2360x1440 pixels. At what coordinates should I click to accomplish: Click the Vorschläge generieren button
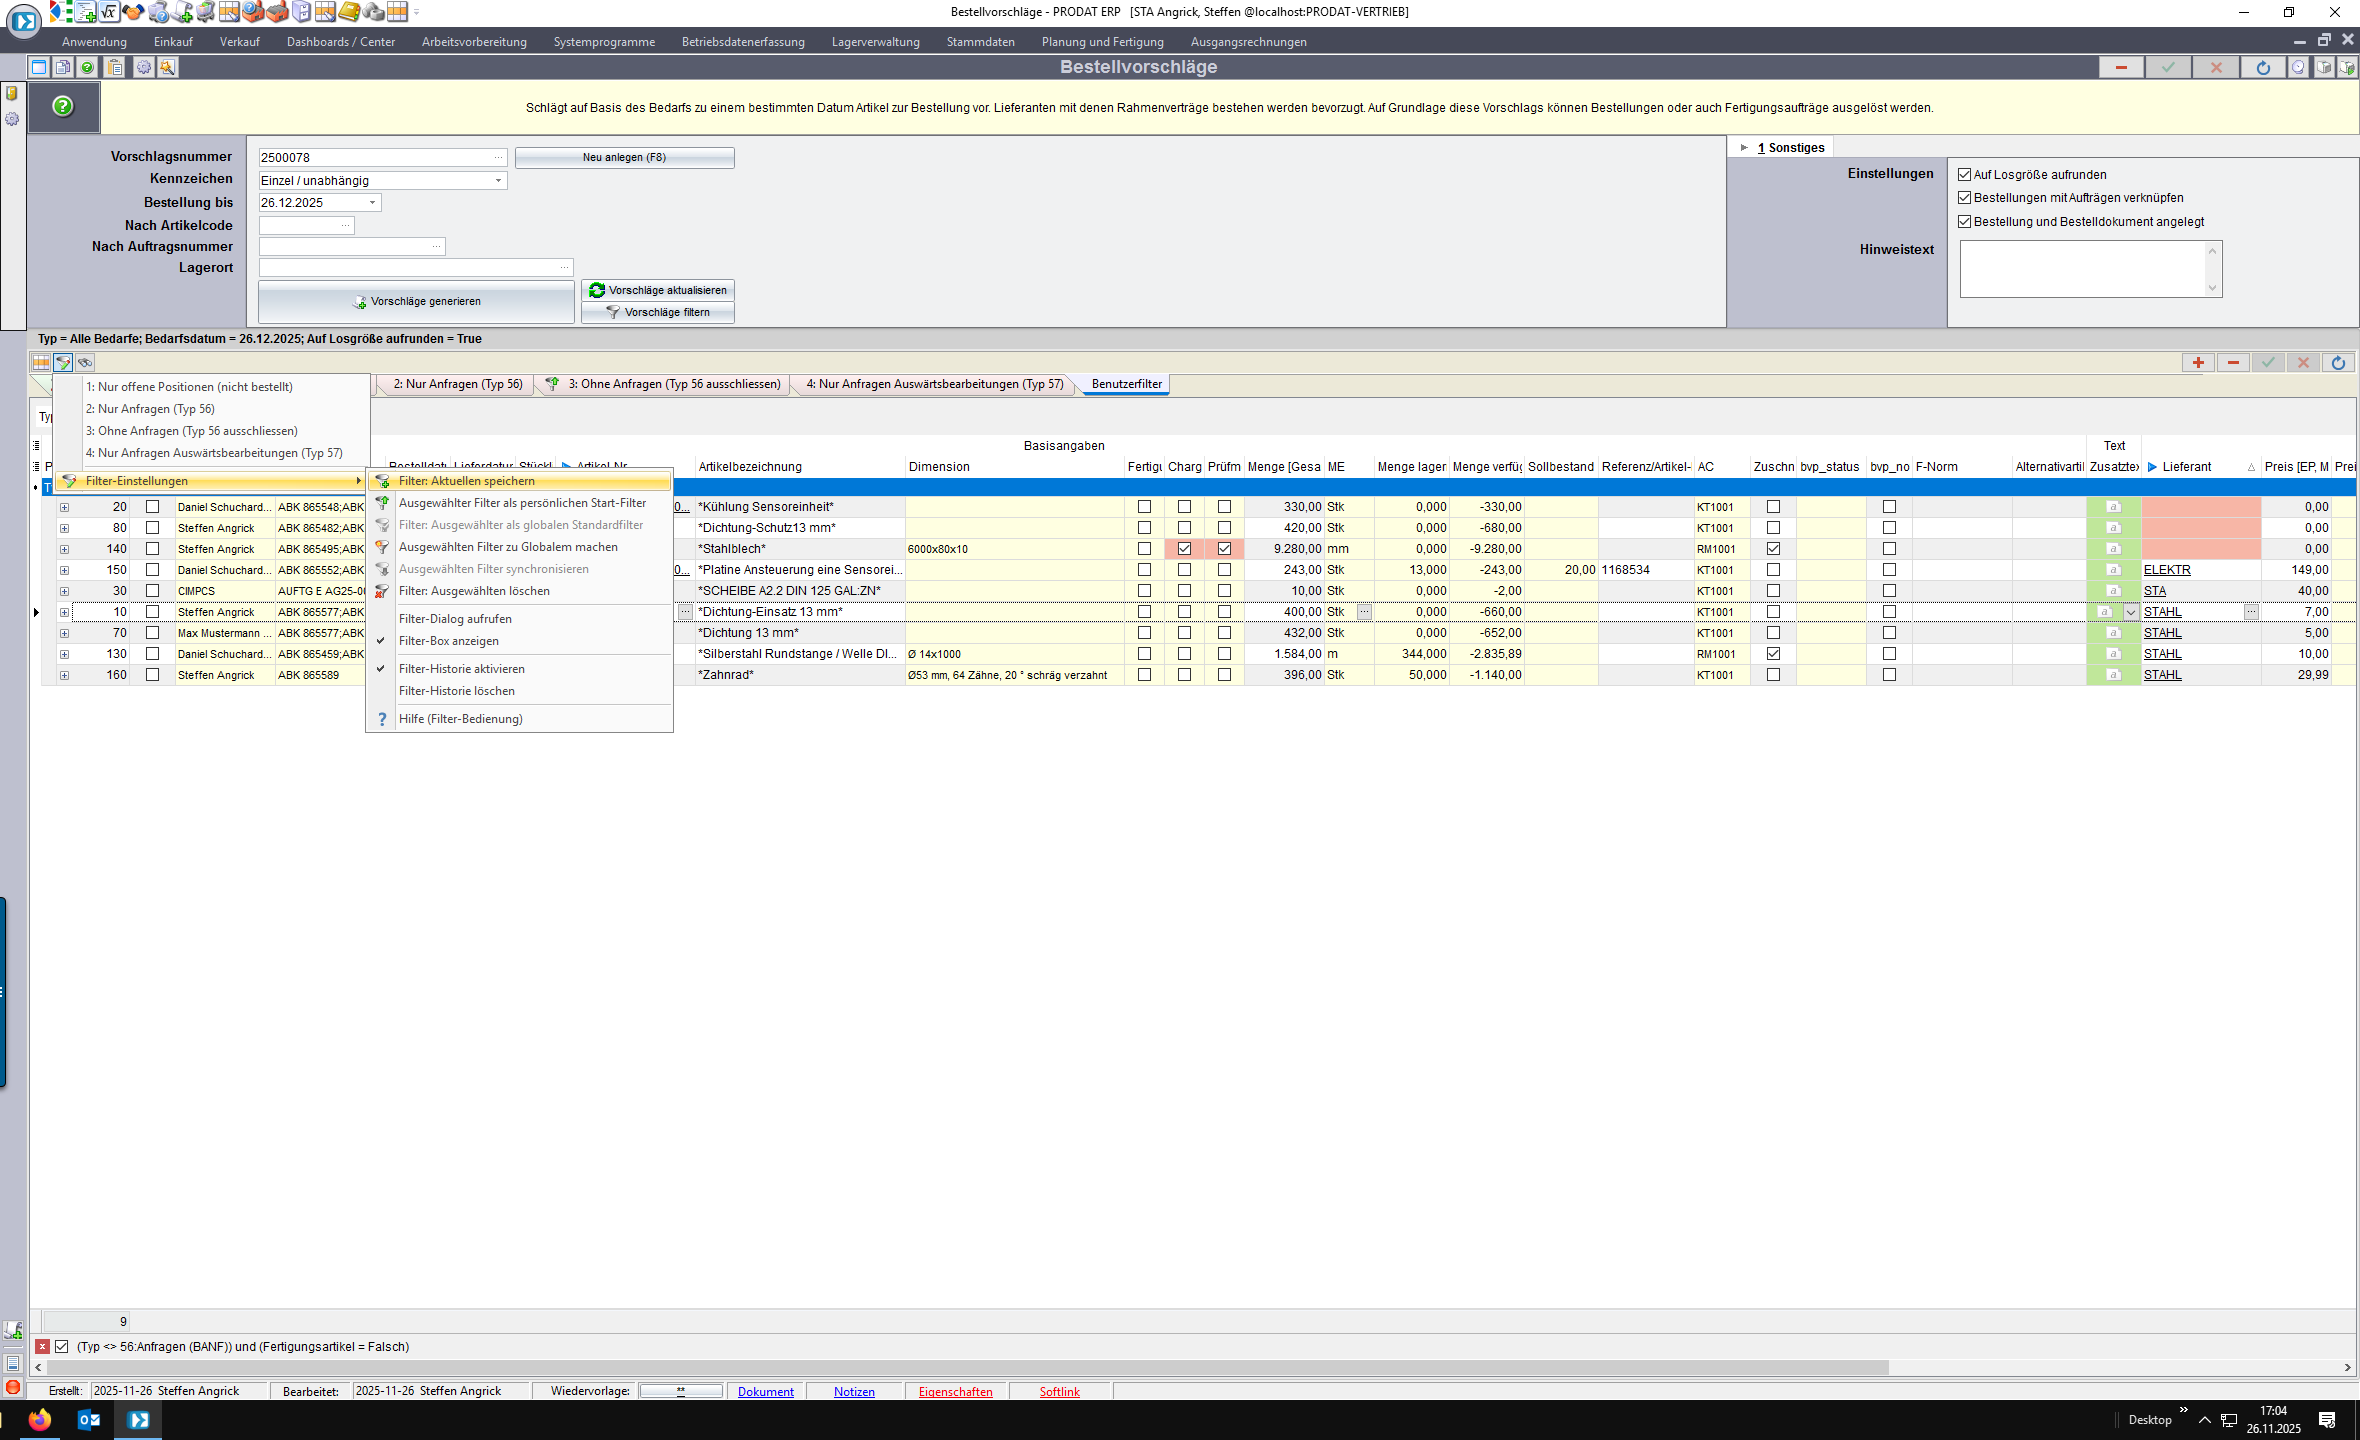coord(416,301)
